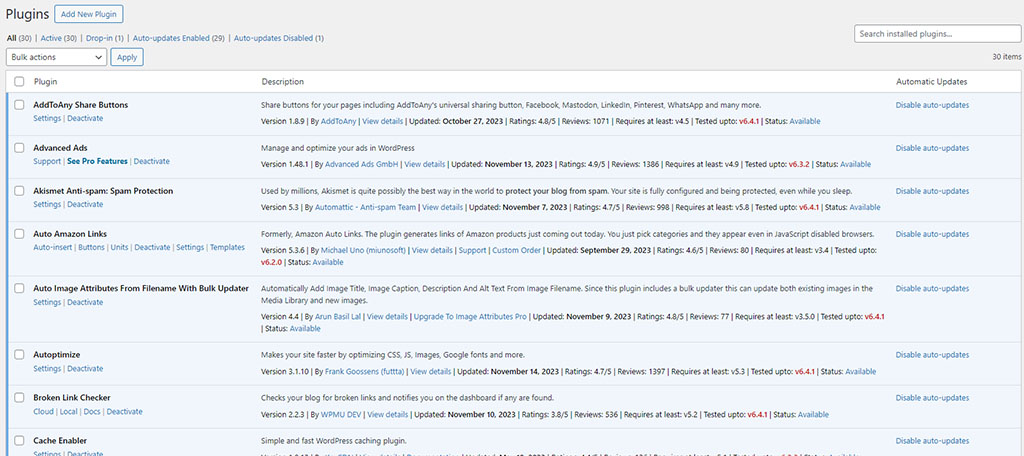Open Cloud link for Broken Link Checker

click(43, 412)
